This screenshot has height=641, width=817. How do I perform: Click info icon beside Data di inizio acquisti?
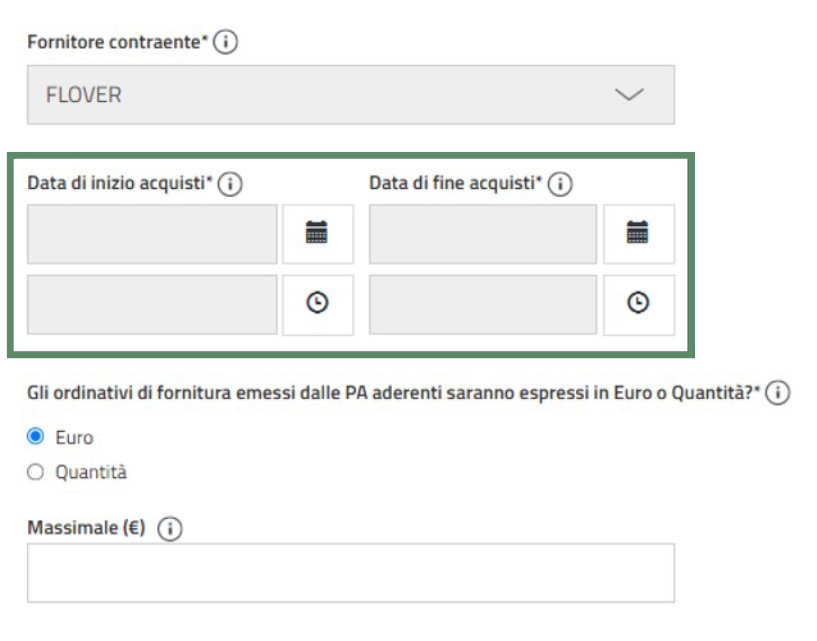232,184
